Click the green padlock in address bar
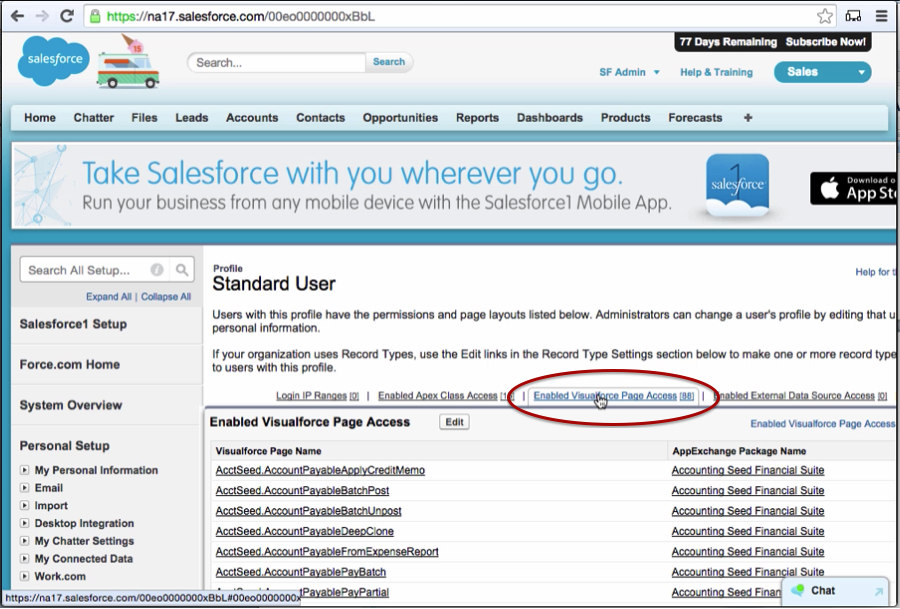This screenshot has width=900, height=609. click(95, 16)
